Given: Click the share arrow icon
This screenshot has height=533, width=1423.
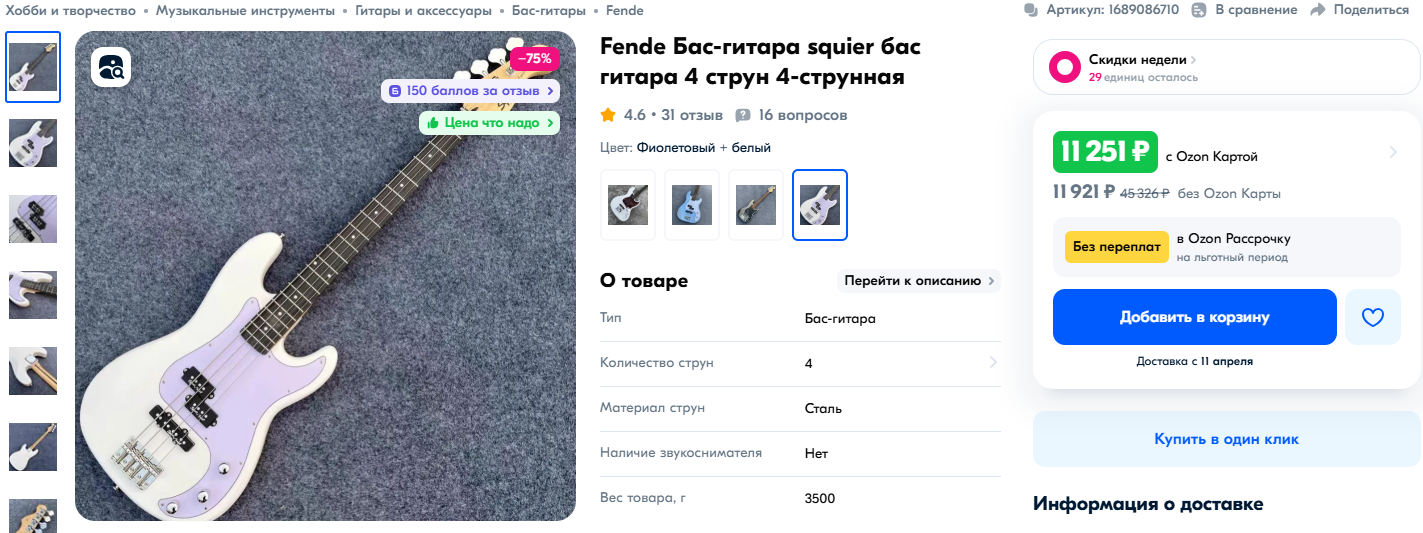Looking at the screenshot, I should pyautogui.click(x=1317, y=10).
